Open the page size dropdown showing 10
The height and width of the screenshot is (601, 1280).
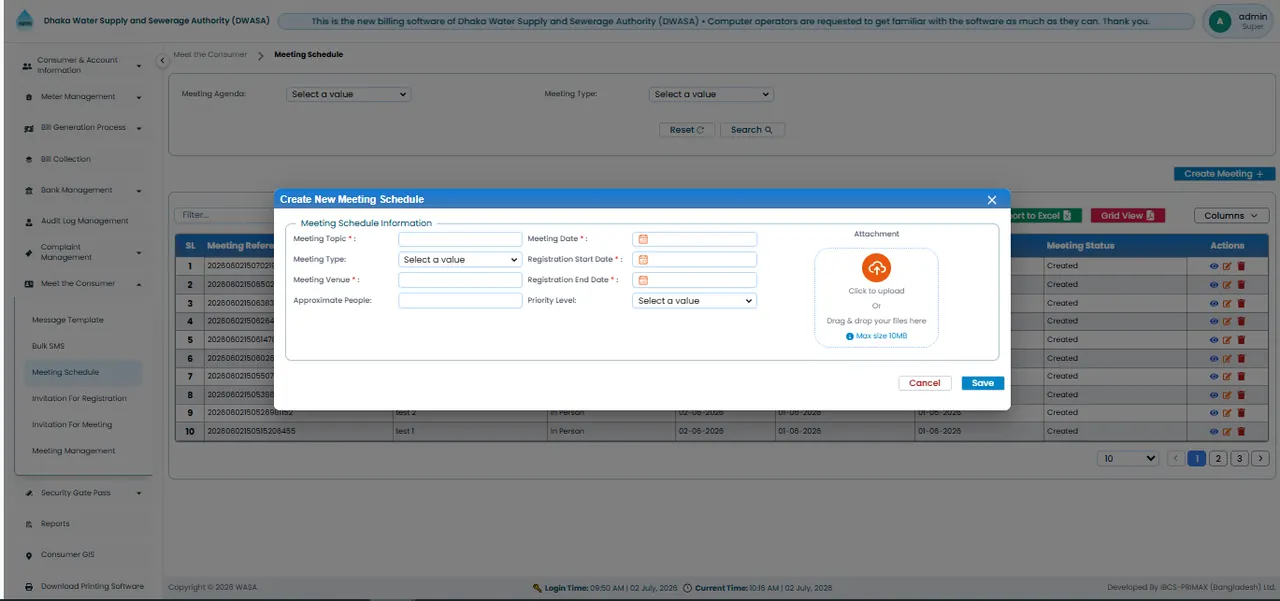click(1128, 459)
